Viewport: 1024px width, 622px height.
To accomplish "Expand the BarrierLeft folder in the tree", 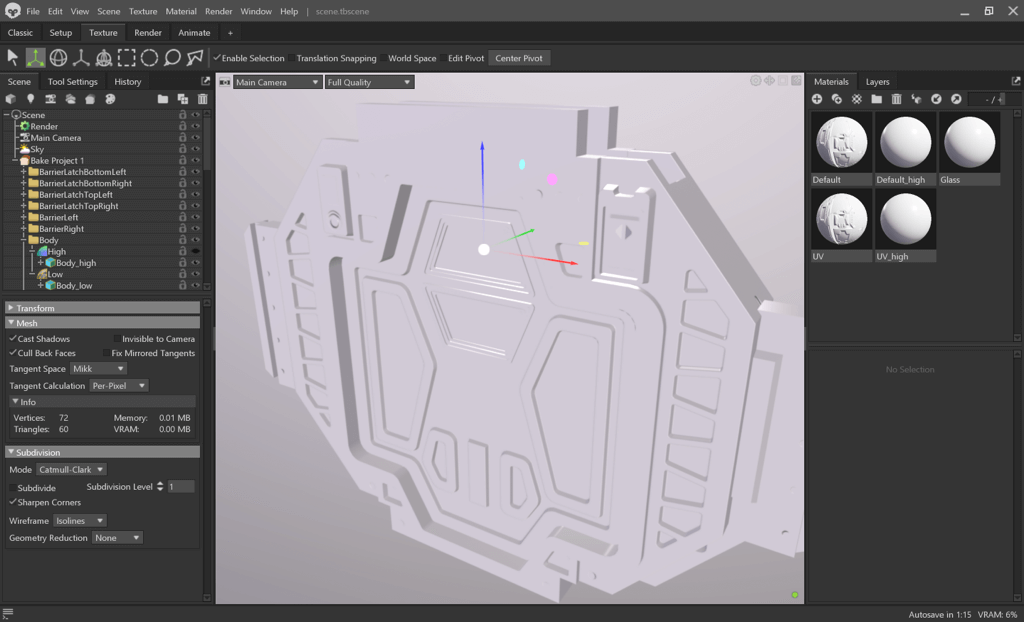I will [x=24, y=217].
